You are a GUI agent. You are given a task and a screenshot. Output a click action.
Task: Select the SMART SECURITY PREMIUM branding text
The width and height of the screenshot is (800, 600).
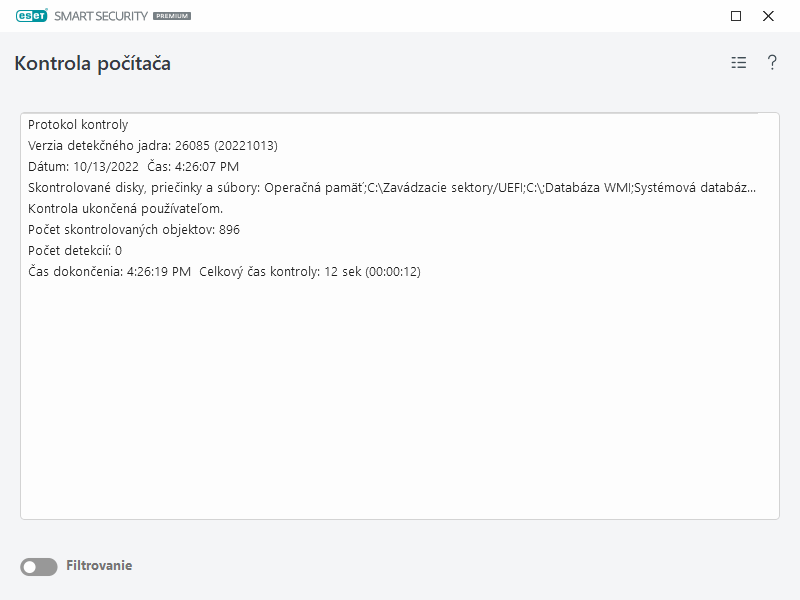tap(120, 16)
